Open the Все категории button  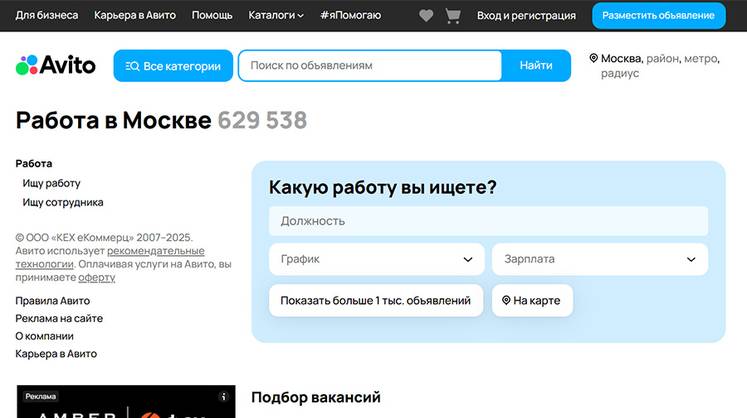pyautogui.click(x=173, y=66)
